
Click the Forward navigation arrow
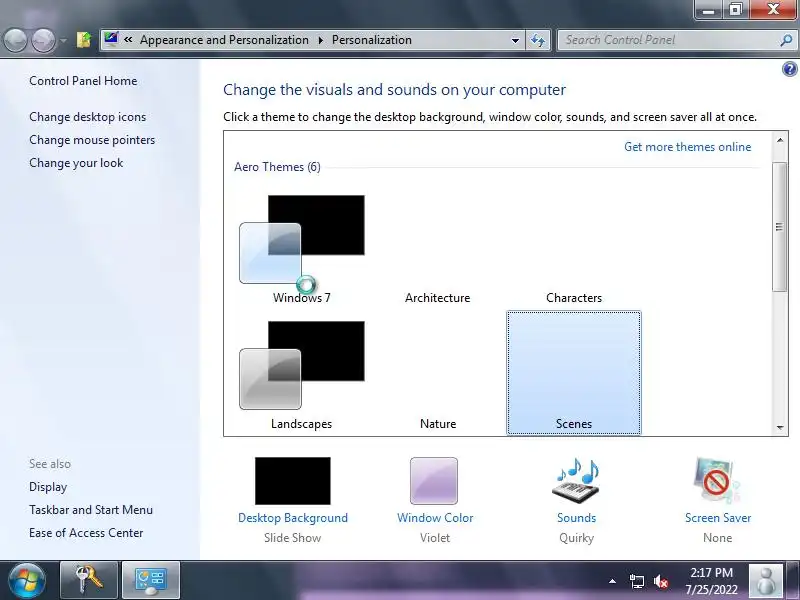pos(43,40)
